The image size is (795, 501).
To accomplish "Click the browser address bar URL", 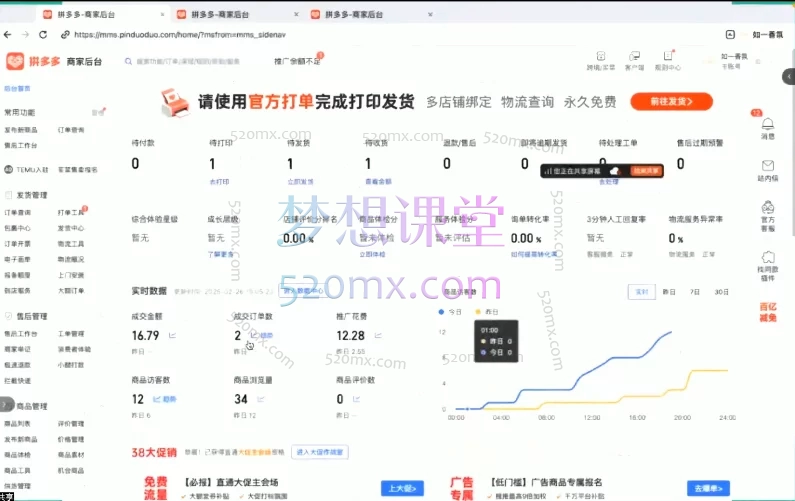I will (x=180, y=34).
